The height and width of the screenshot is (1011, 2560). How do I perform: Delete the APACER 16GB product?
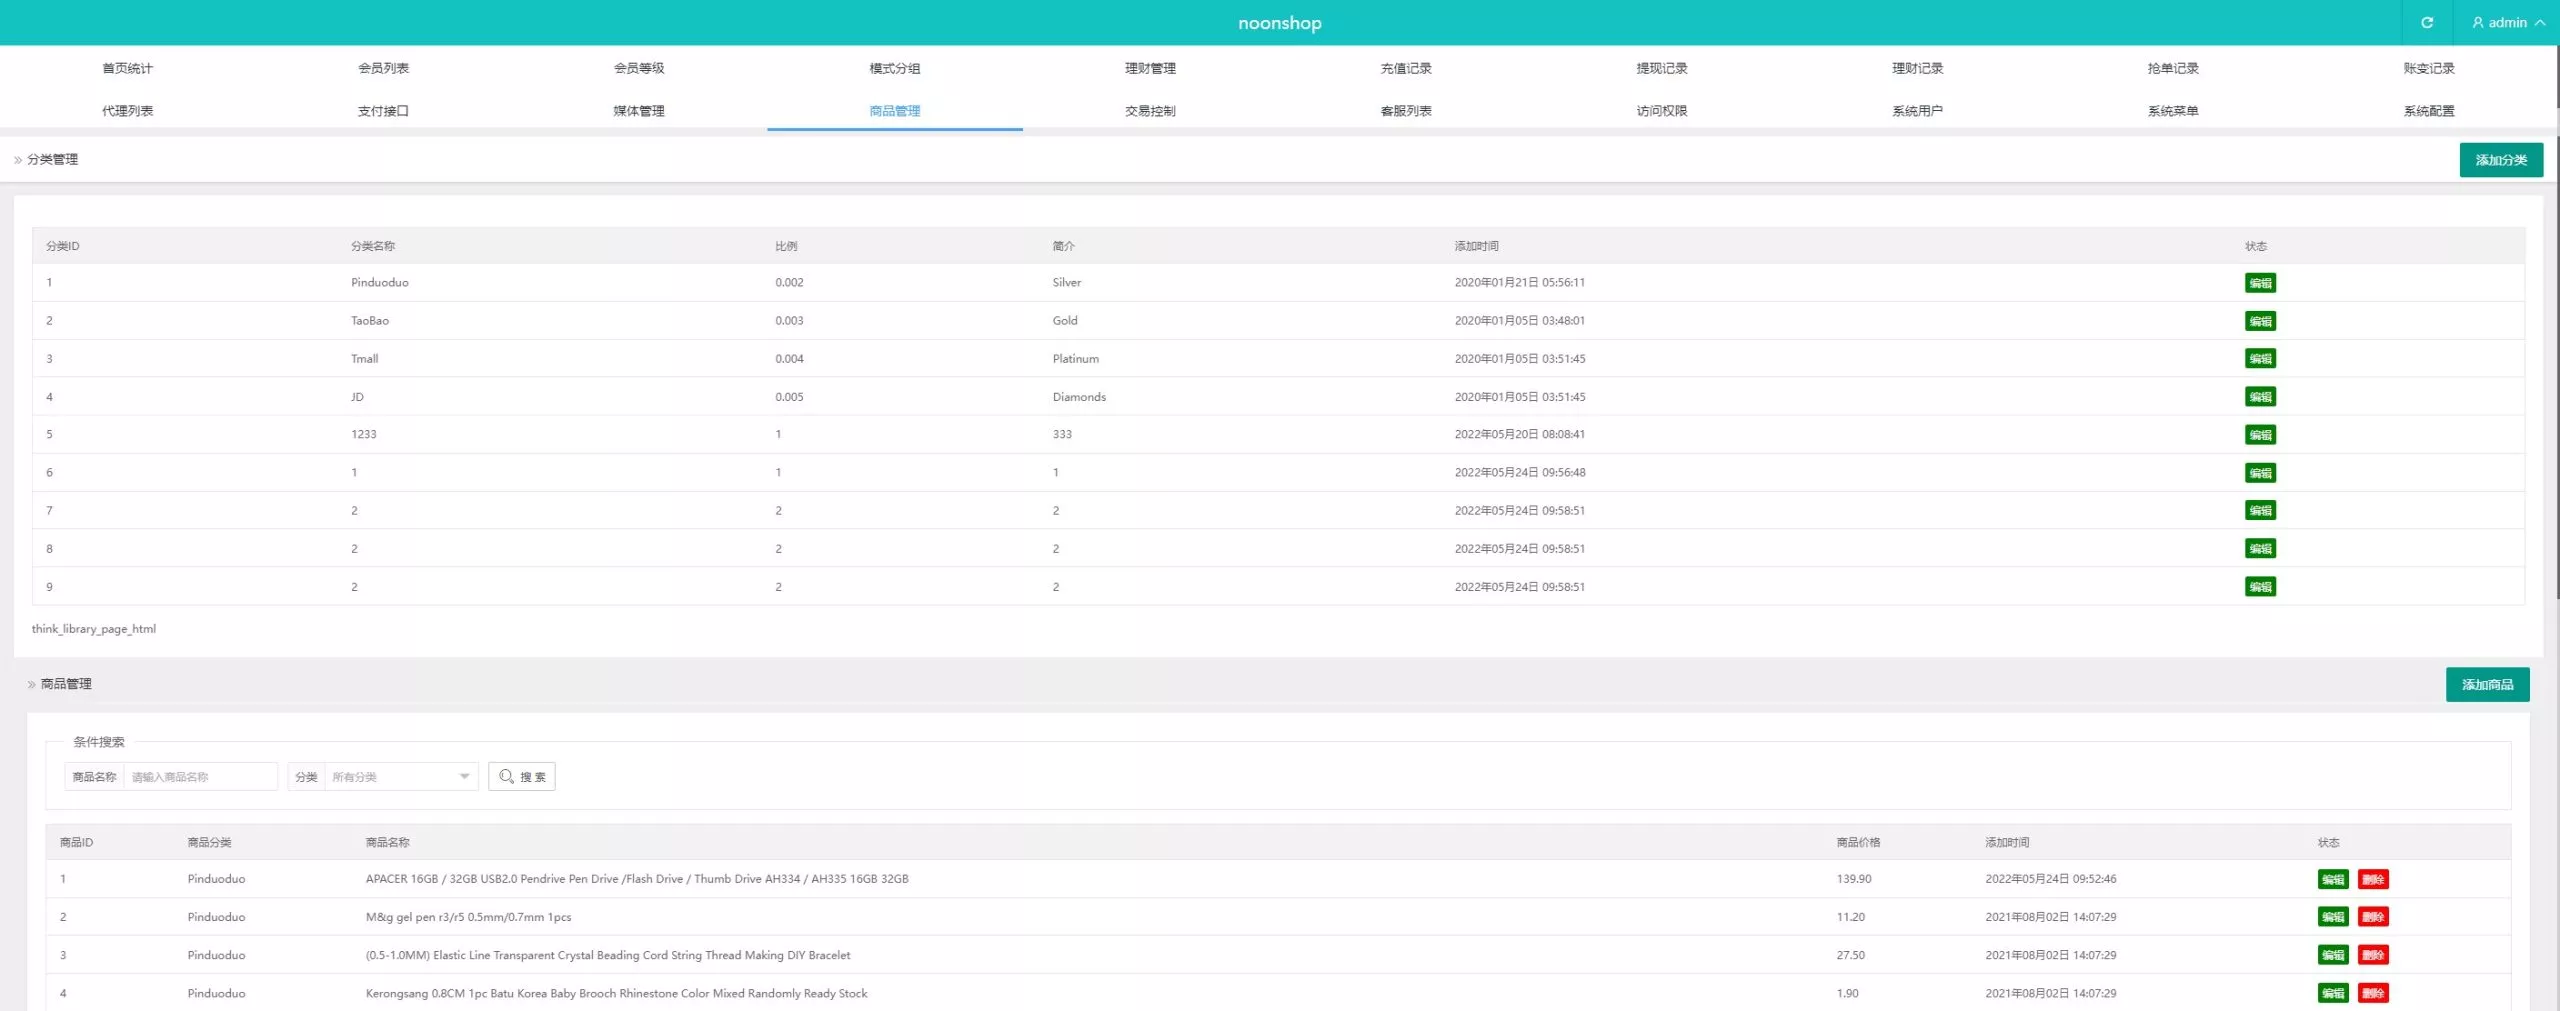click(x=2373, y=880)
